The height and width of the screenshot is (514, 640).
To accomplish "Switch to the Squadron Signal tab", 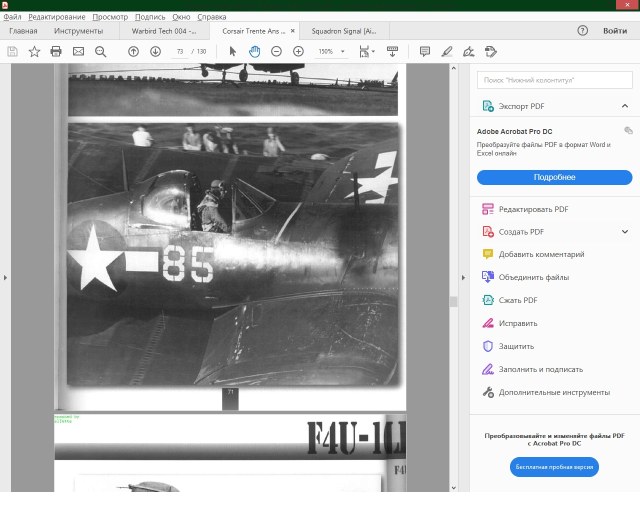I will (x=342, y=31).
